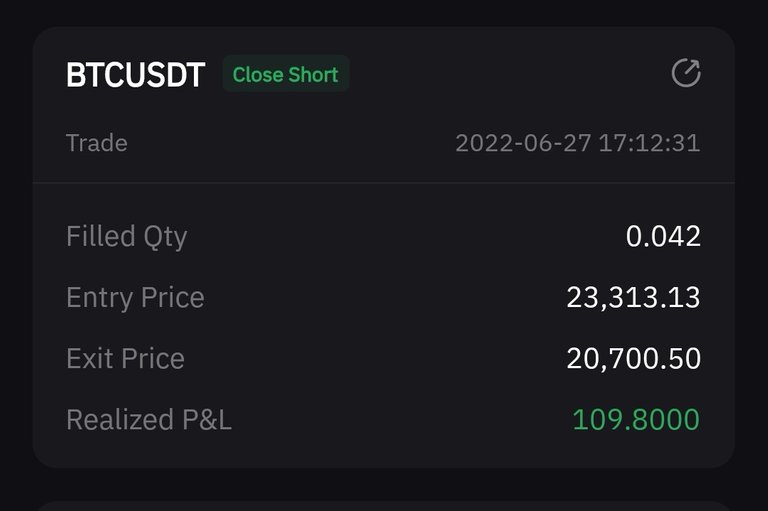Click the empty gap between Entry Price and its value

click(385, 297)
